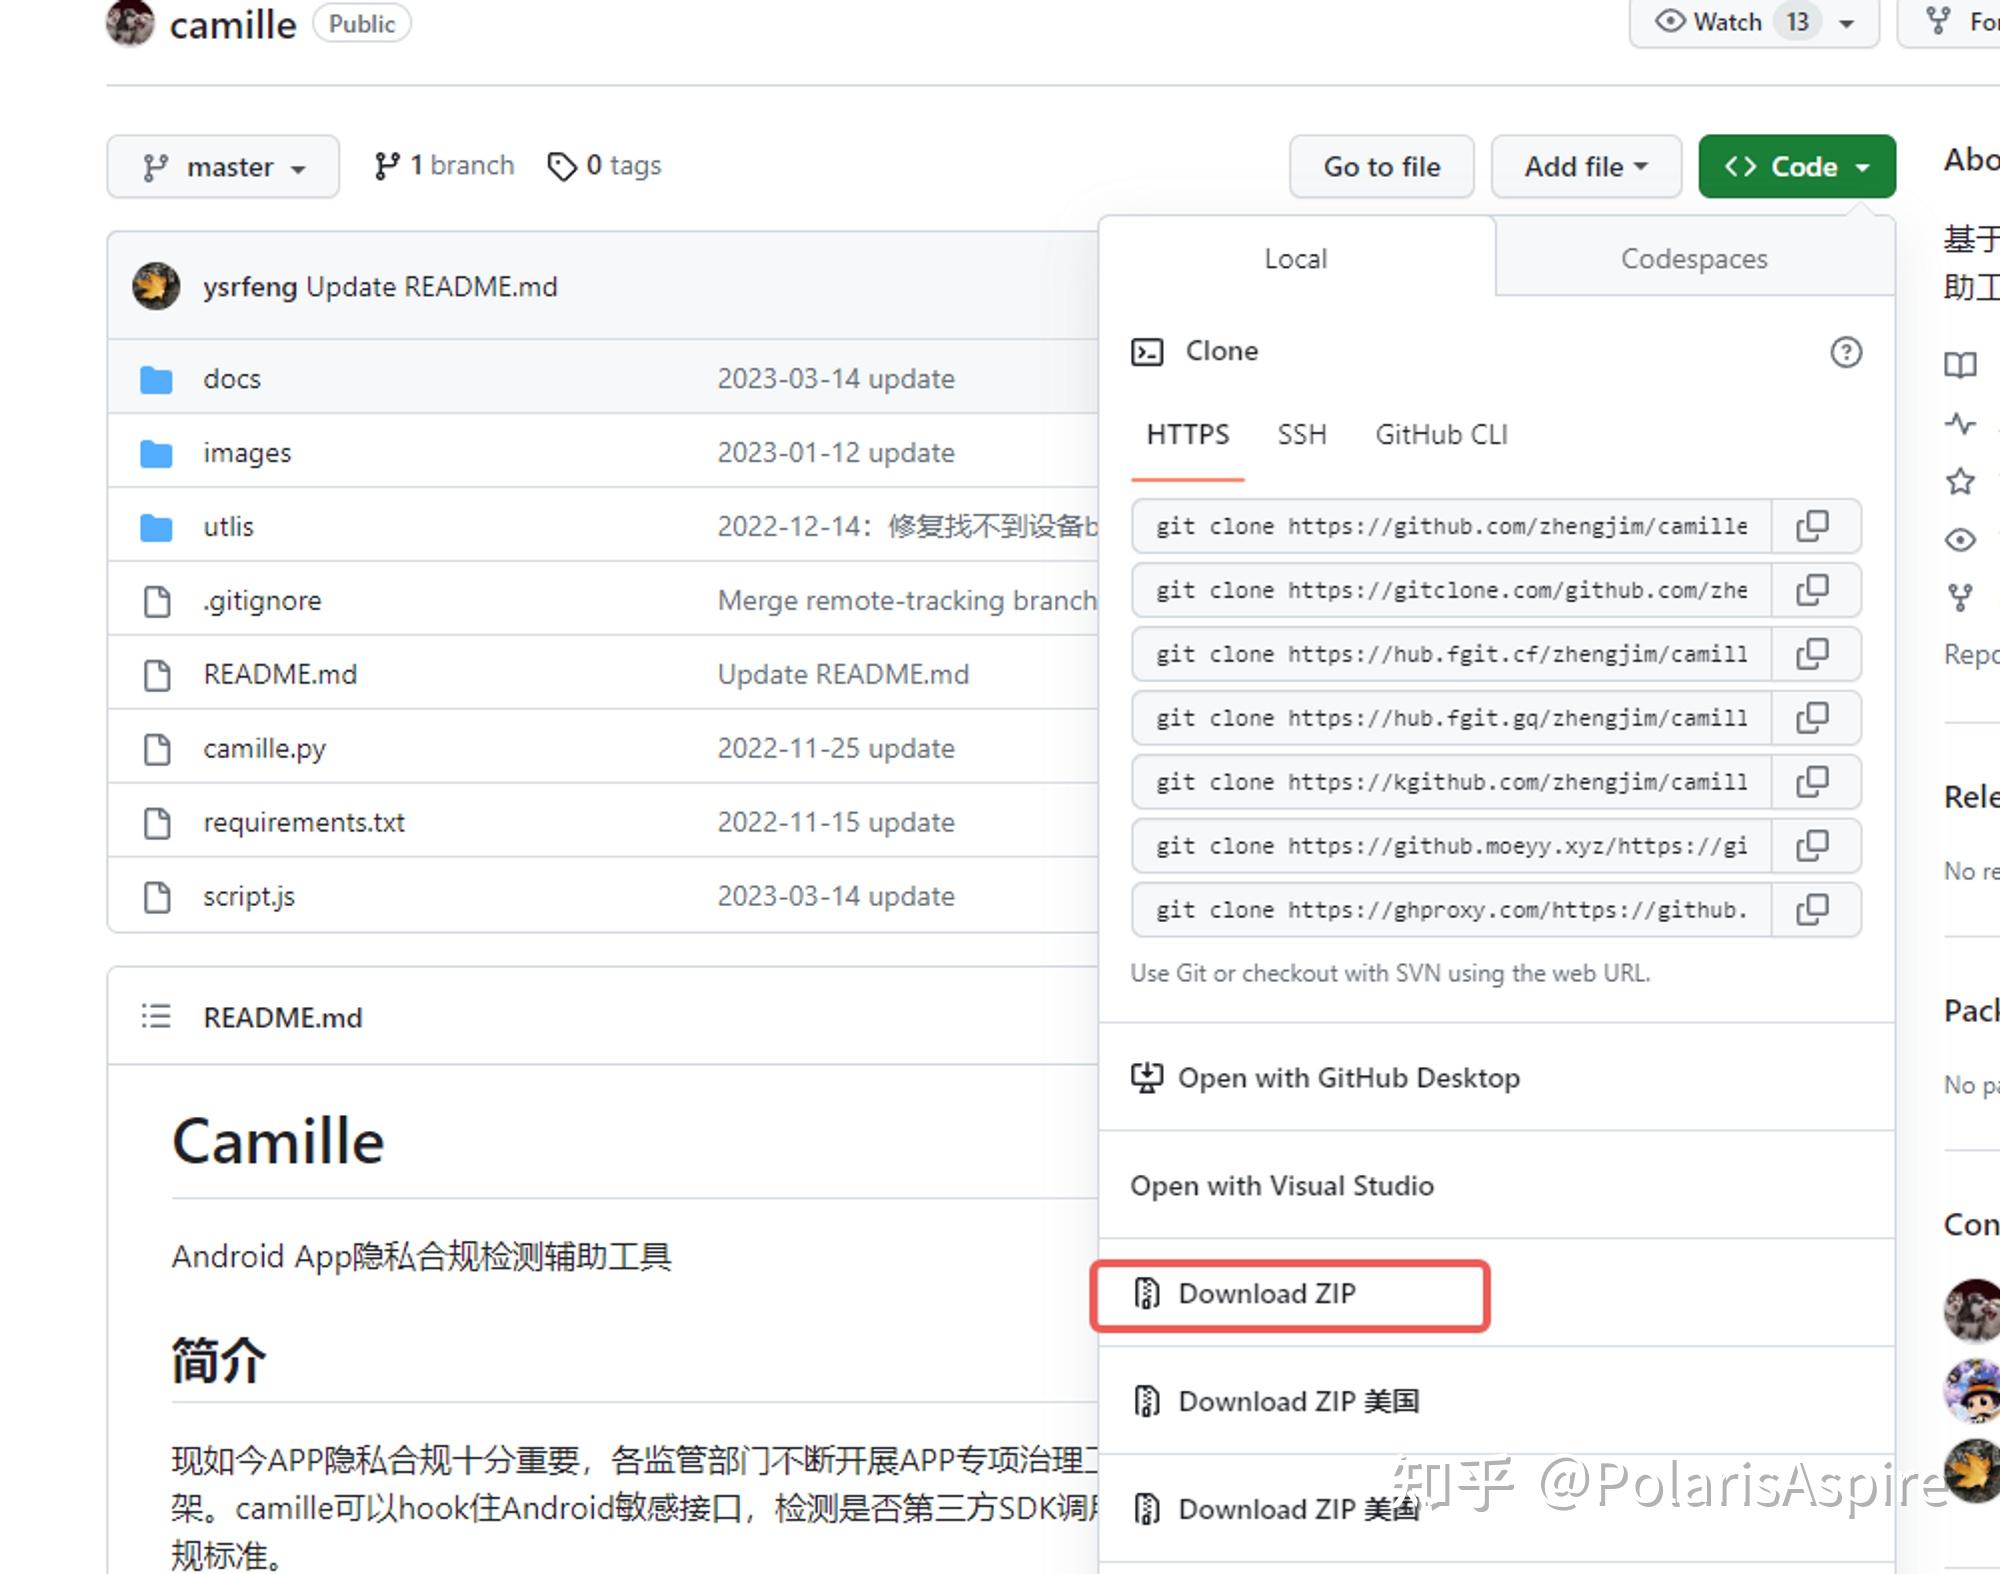
Task: Click the forks icon in About sidebar
Action: coord(1960,598)
